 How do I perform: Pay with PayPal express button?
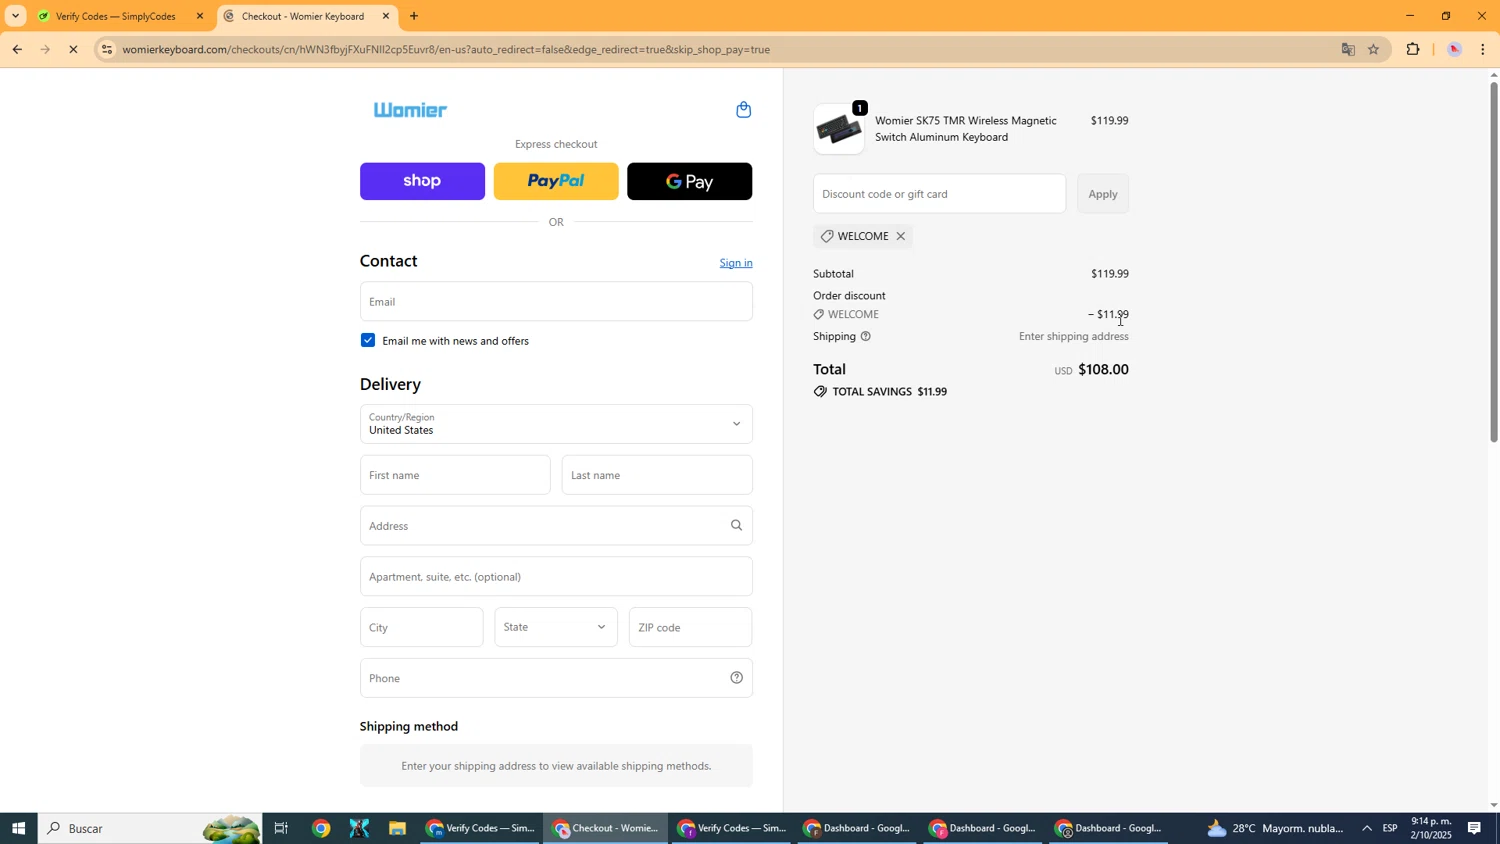(556, 181)
